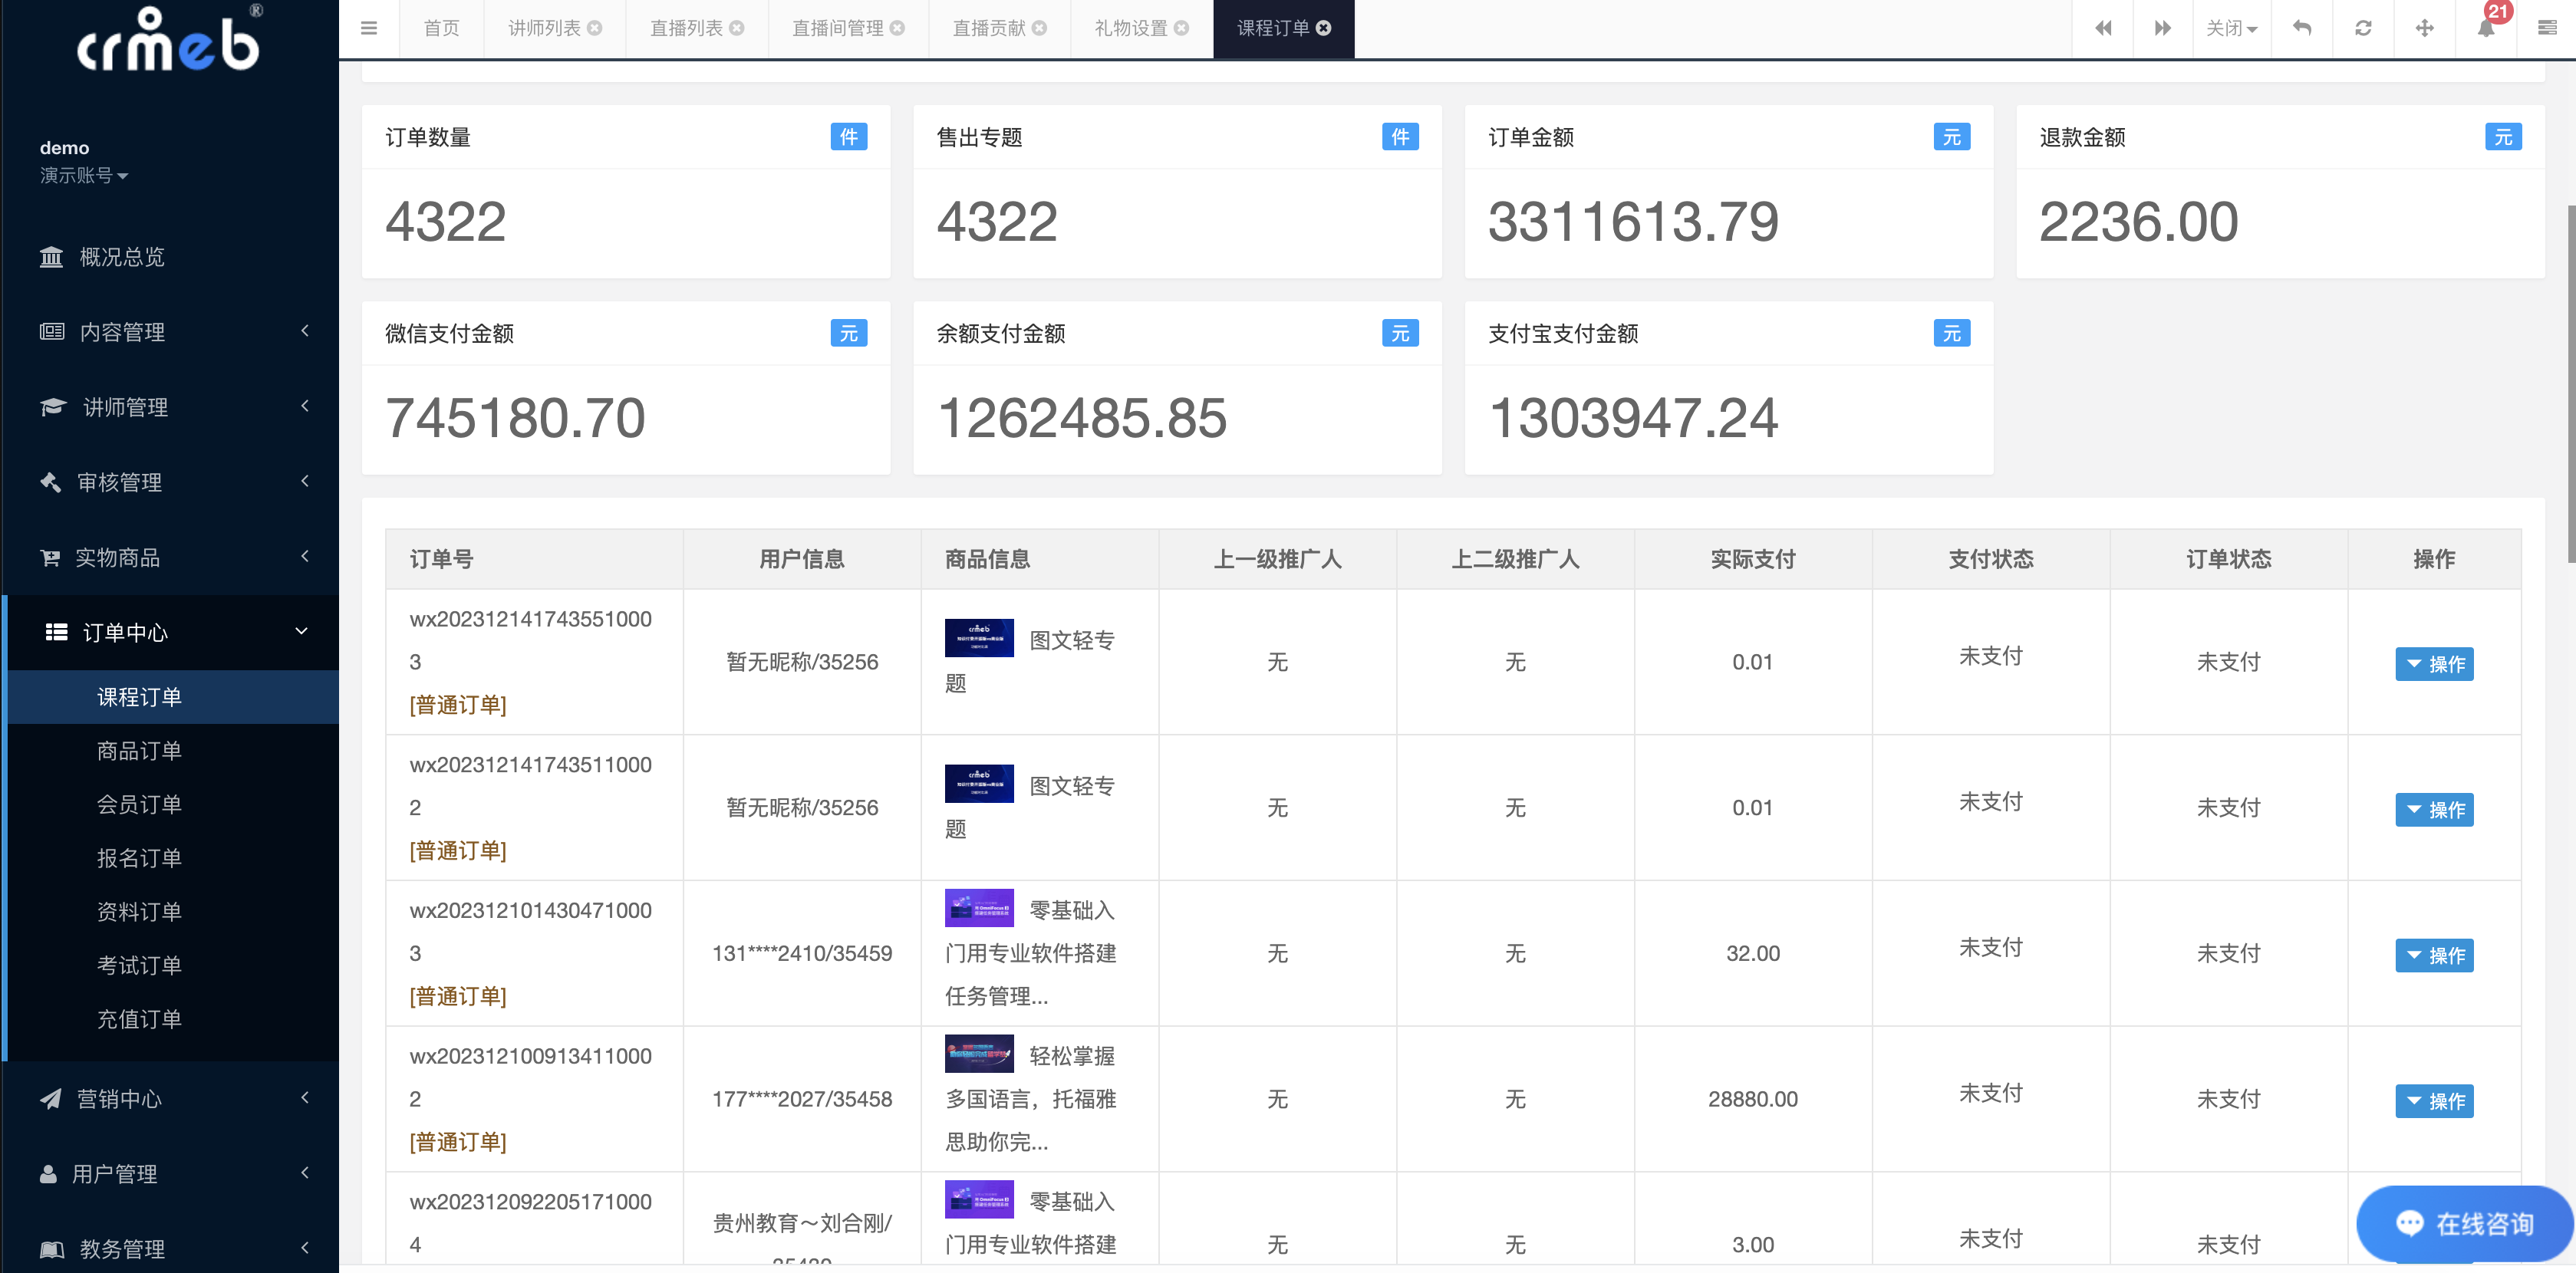Image resolution: width=2576 pixels, height=1273 pixels.
Task: Expand the 讲师管理 sidebar menu
Action: (x=170, y=407)
